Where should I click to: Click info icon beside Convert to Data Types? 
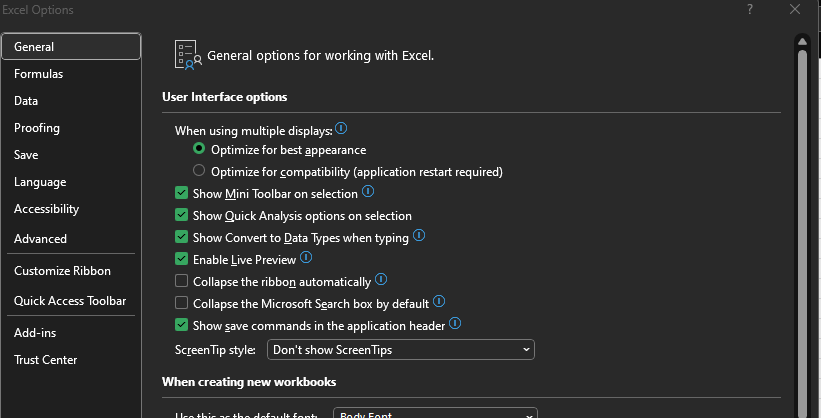(x=419, y=237)
